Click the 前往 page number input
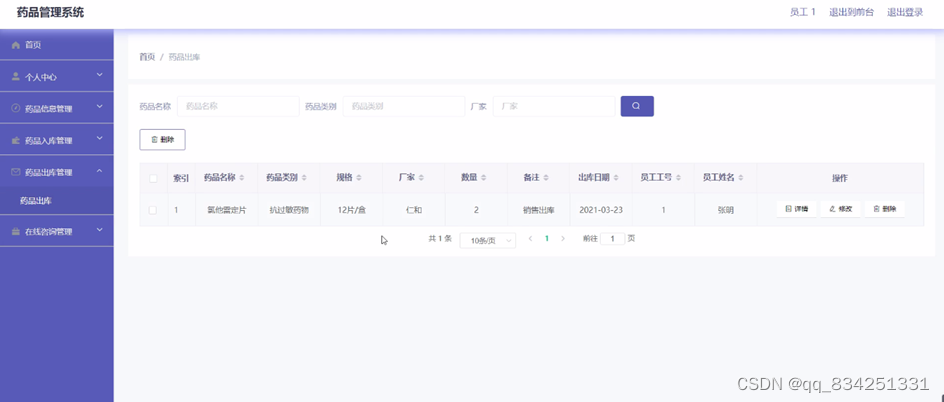The width and height of the screenshot is (944, 402). pyautogui.click(x=613, y=239)
